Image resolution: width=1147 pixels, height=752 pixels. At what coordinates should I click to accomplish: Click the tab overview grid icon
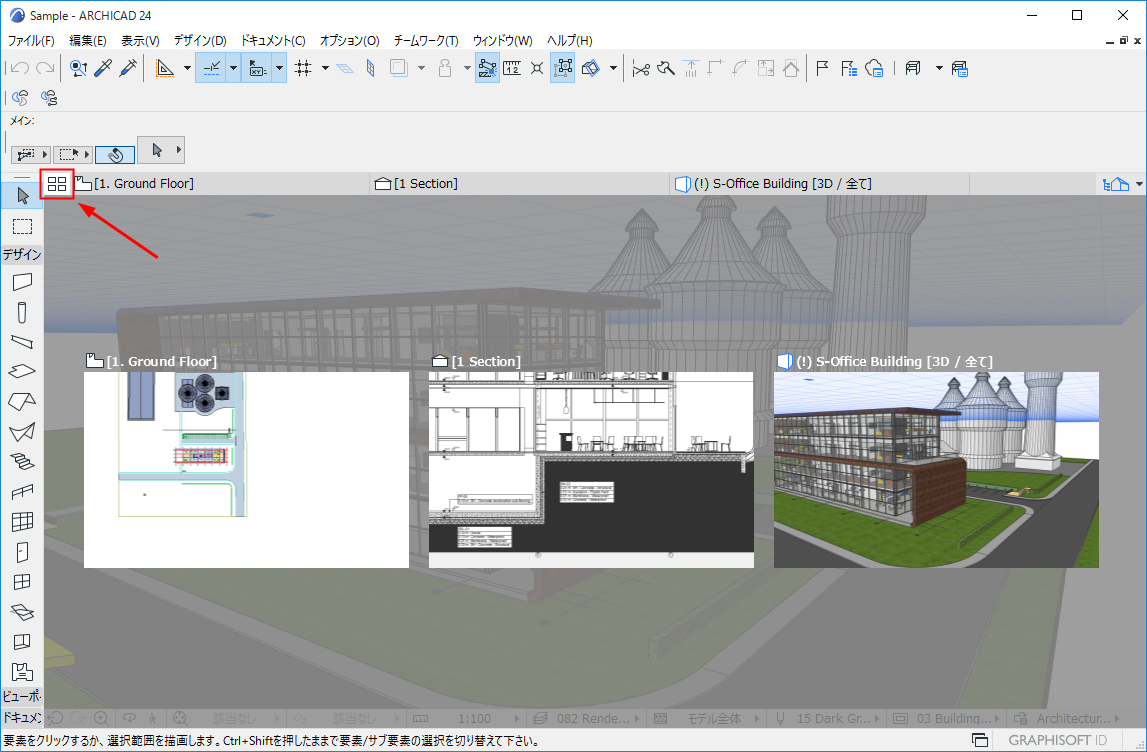tap(57, 184)
